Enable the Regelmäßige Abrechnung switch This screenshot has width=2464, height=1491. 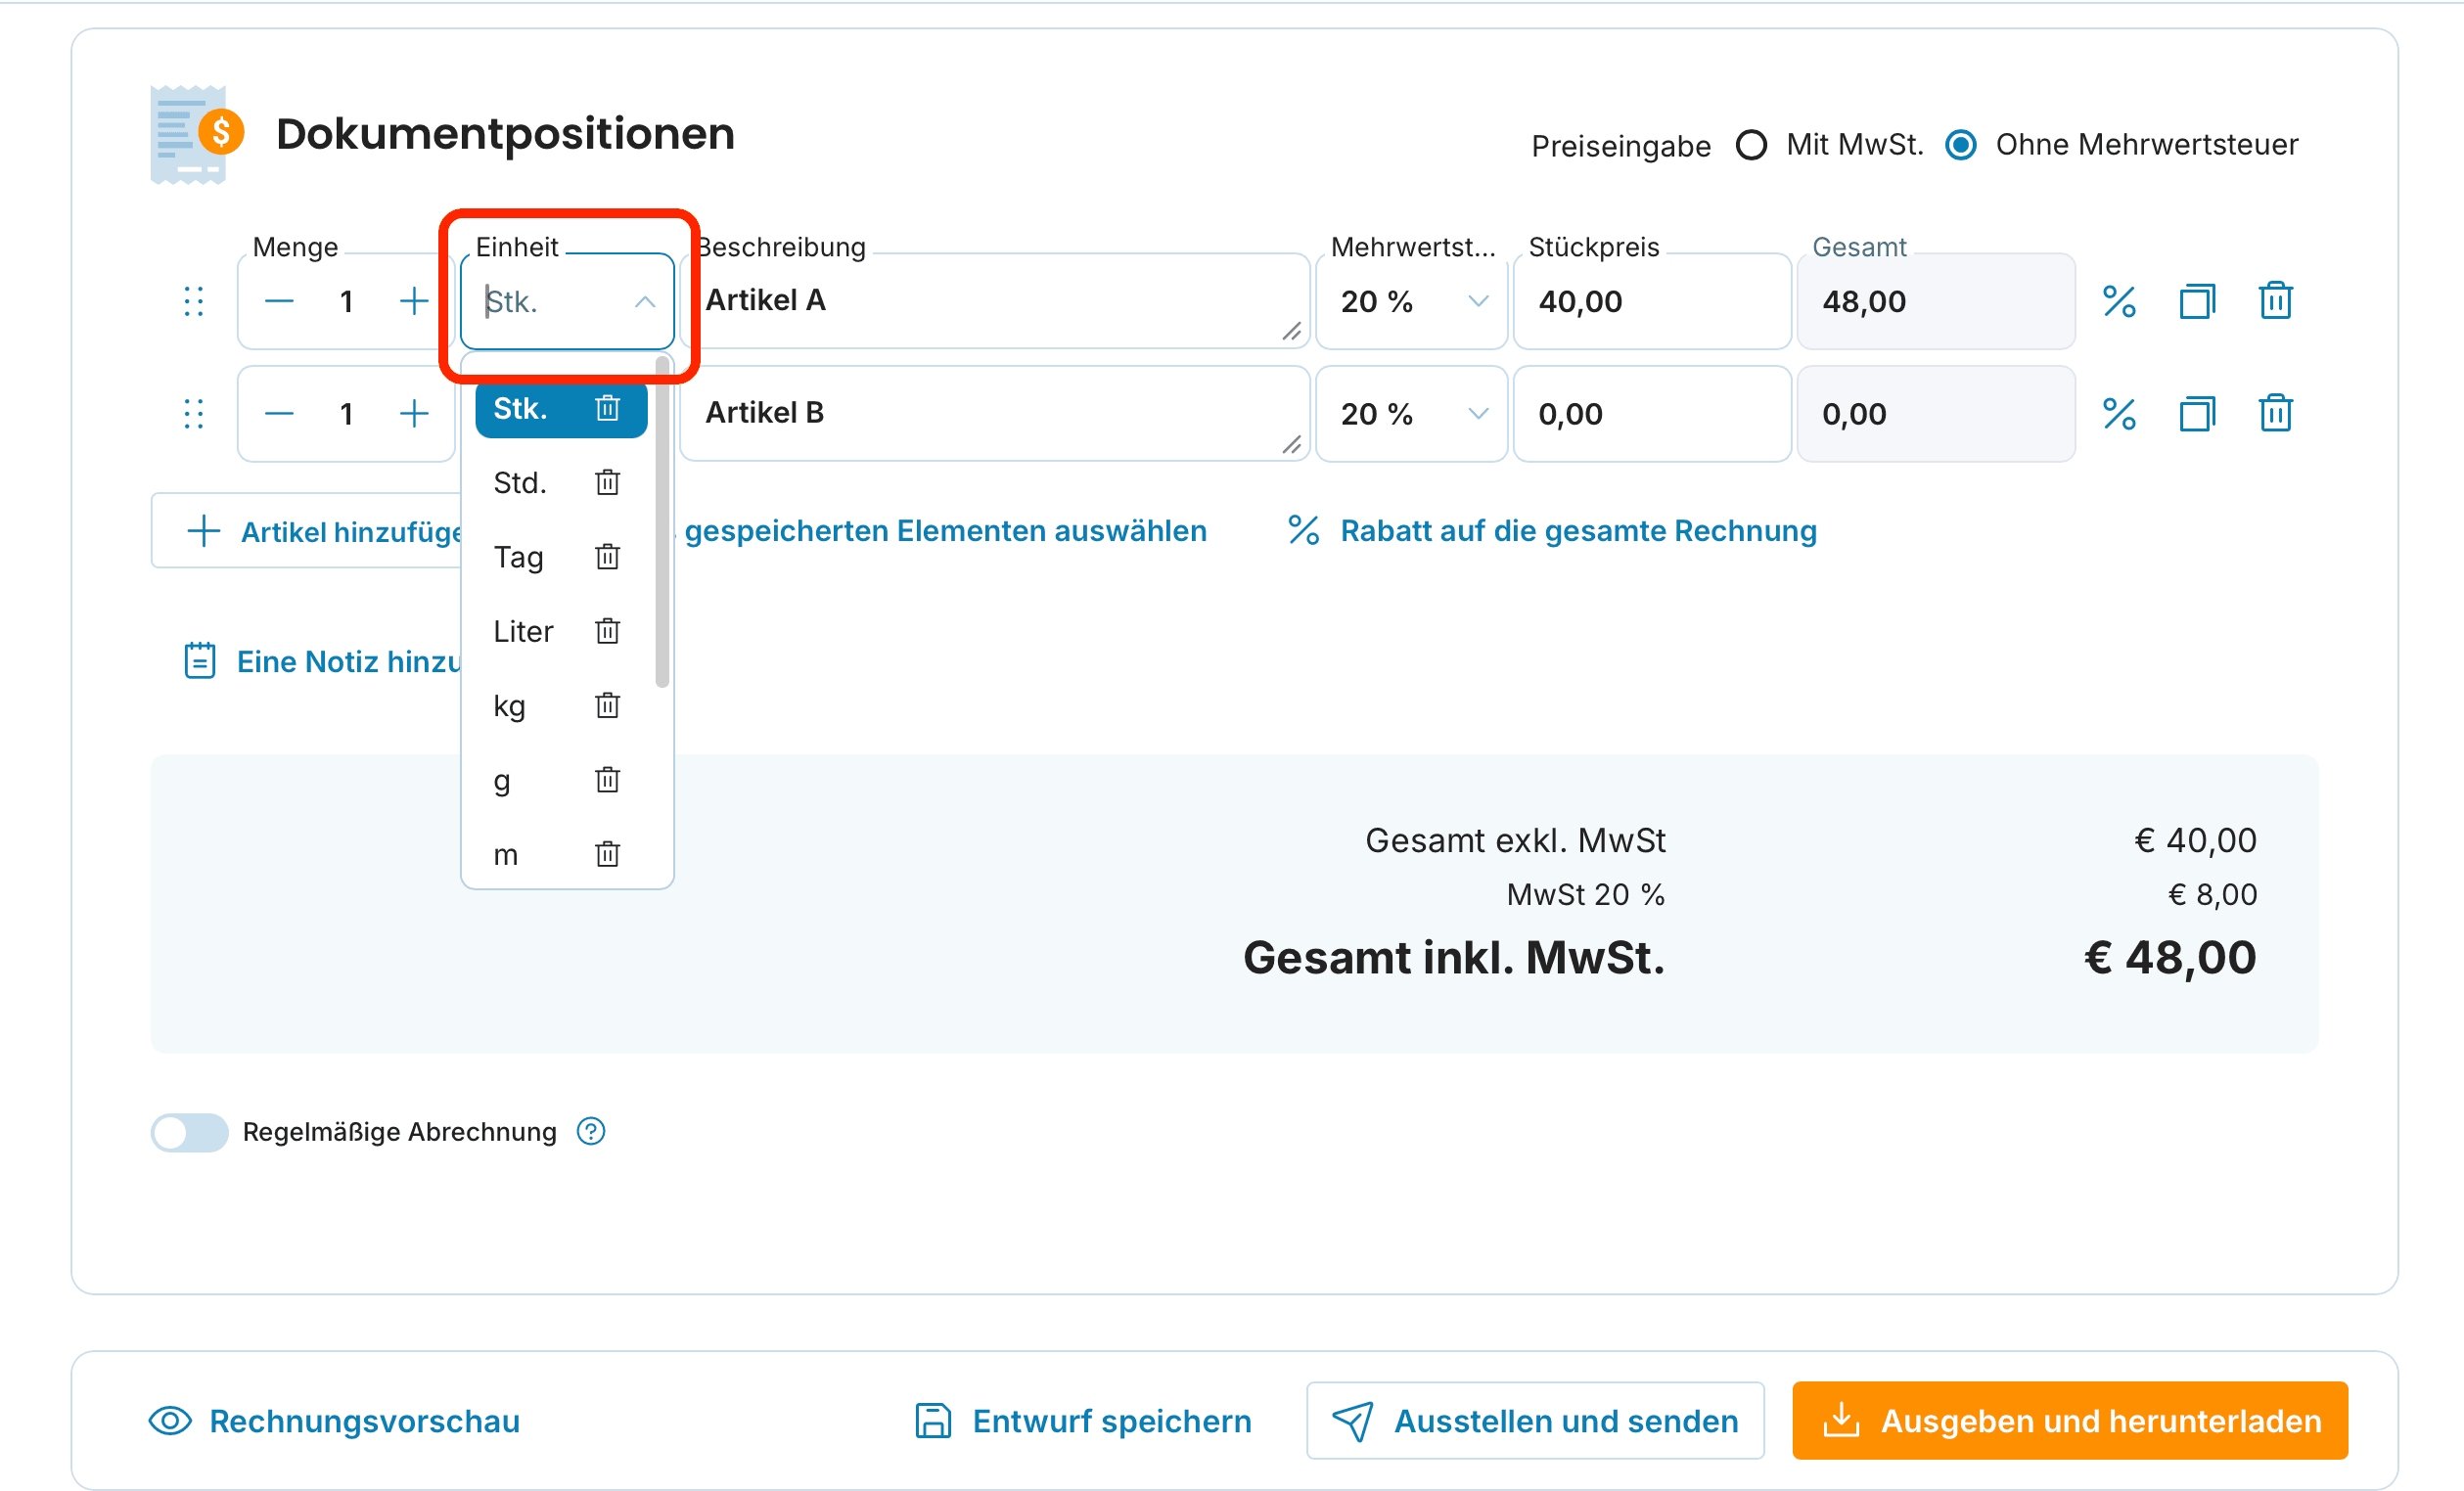(x=189, y=1132)
